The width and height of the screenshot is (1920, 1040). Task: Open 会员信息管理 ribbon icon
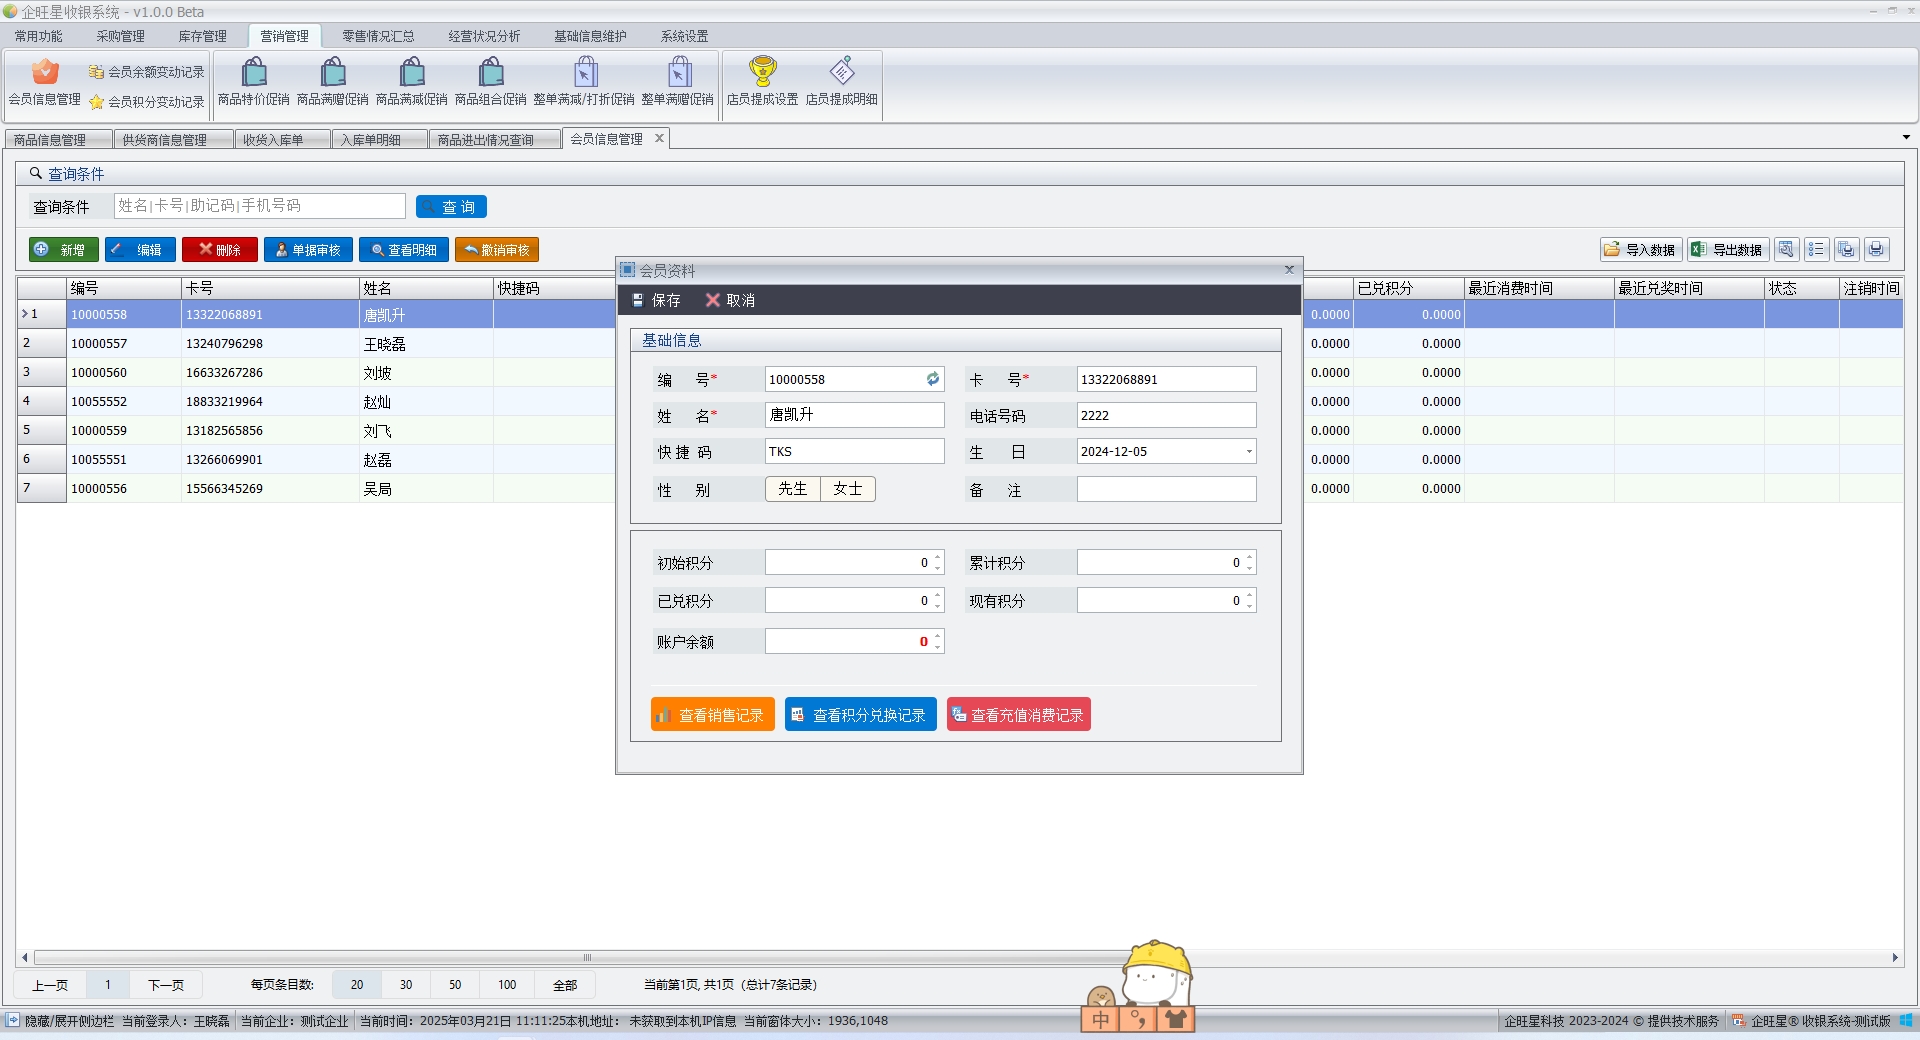coord(45,82)
